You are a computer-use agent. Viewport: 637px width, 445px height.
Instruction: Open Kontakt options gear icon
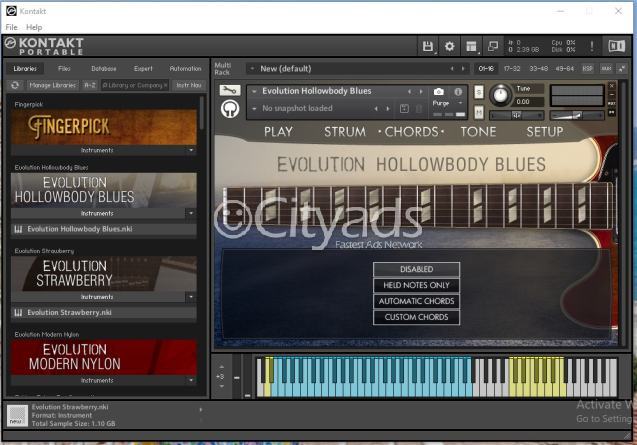pyautogui.click(x=449, y=46)
